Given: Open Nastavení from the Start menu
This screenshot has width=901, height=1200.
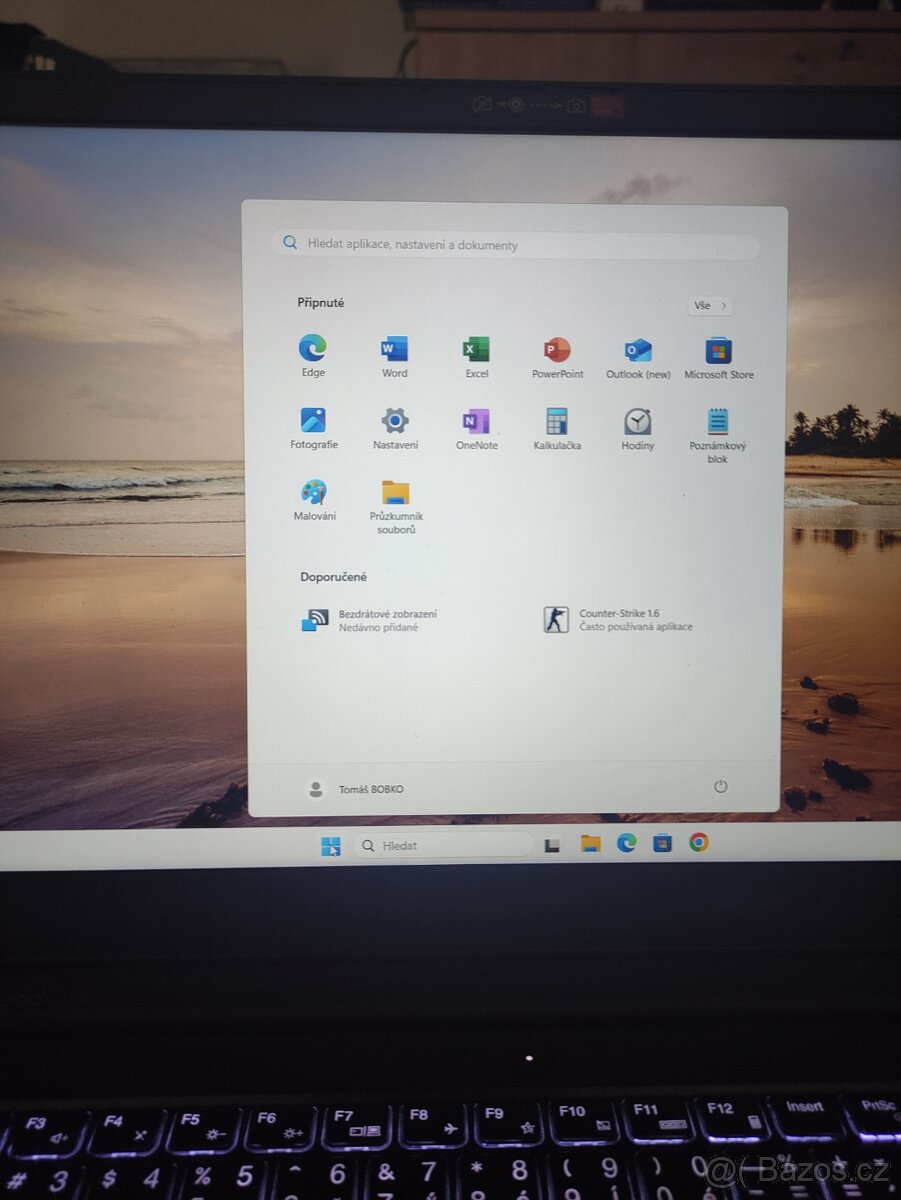Looking at the screenshot, I should [x=394, y=421].
